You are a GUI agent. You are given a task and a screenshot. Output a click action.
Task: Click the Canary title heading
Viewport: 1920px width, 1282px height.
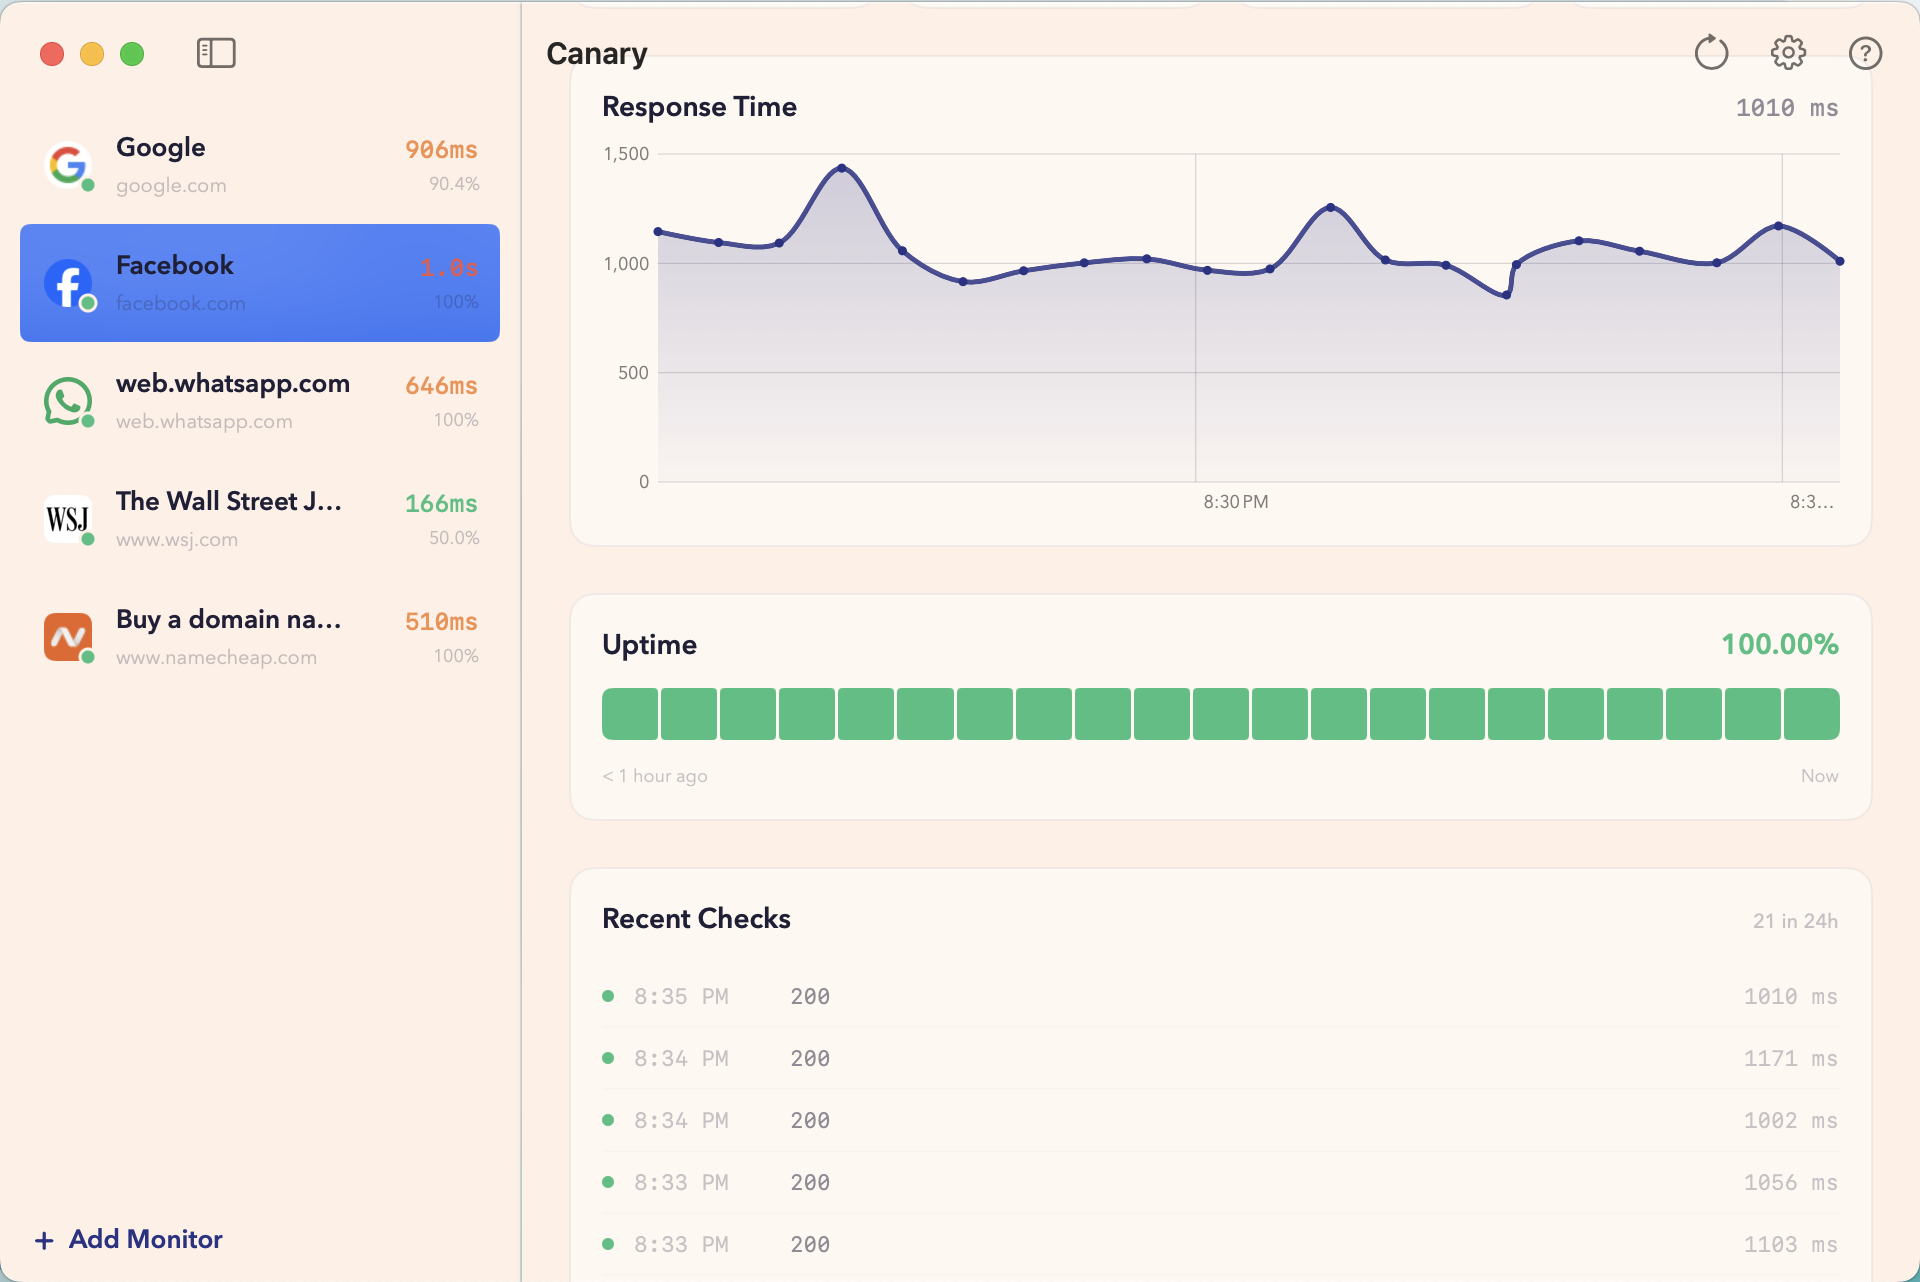point(596,53)
